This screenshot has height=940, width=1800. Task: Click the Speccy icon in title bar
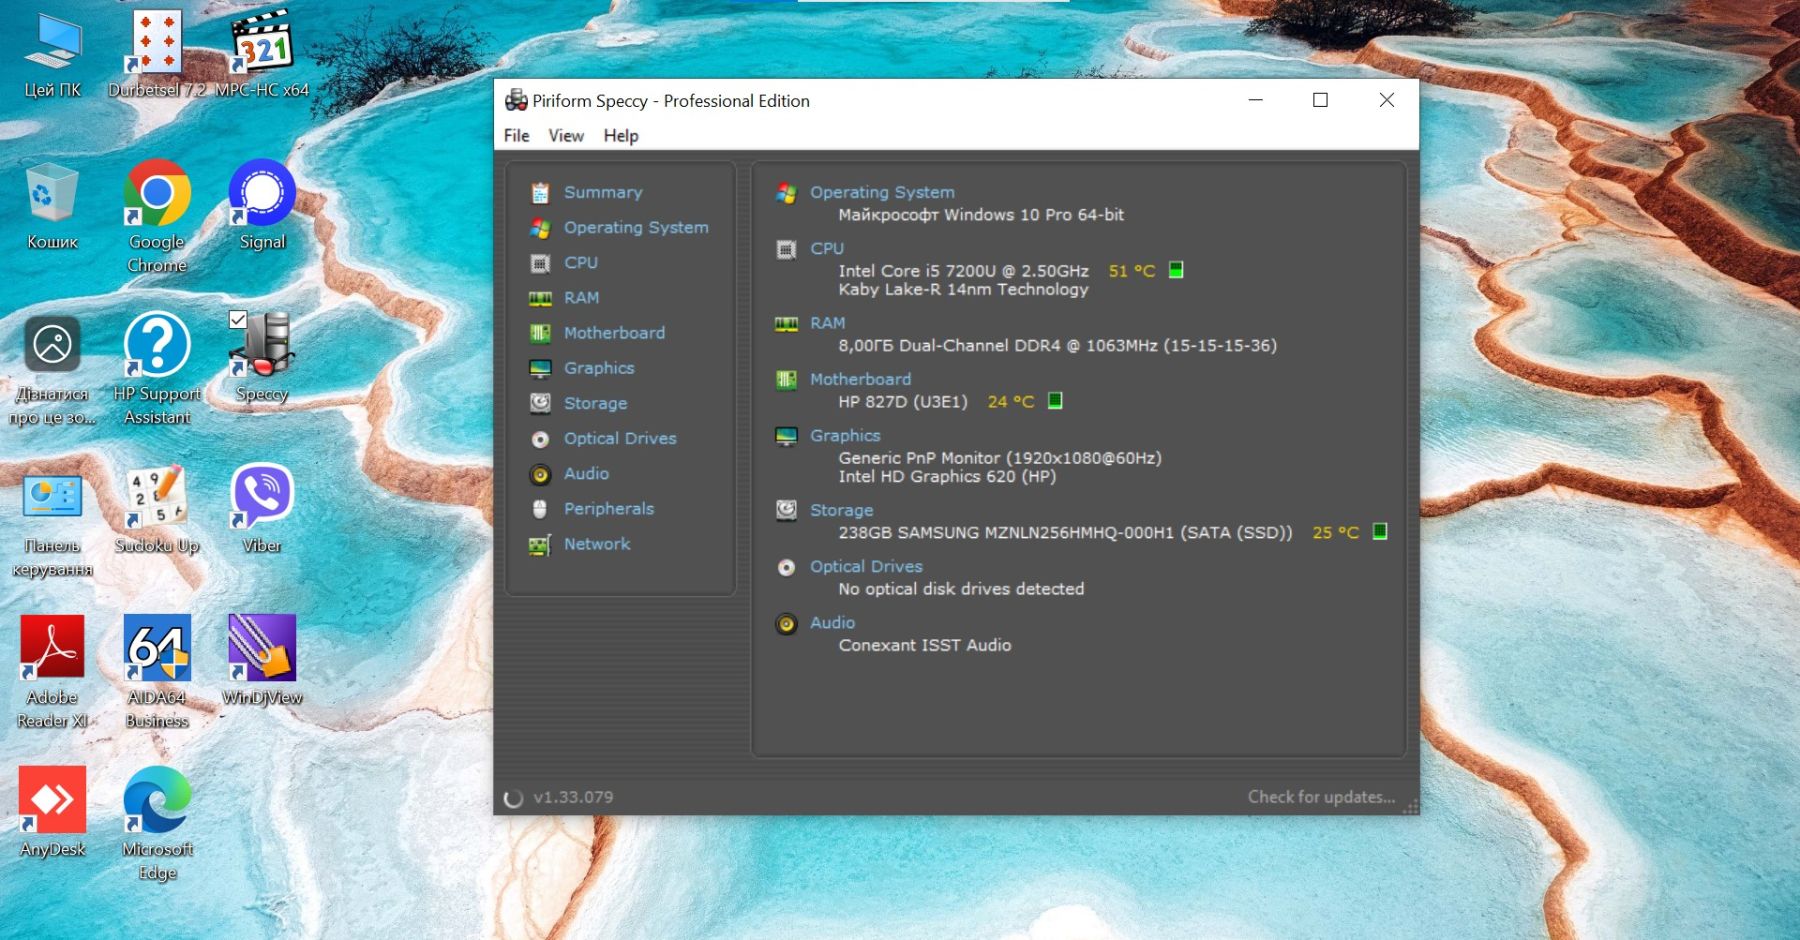[516, 100]
